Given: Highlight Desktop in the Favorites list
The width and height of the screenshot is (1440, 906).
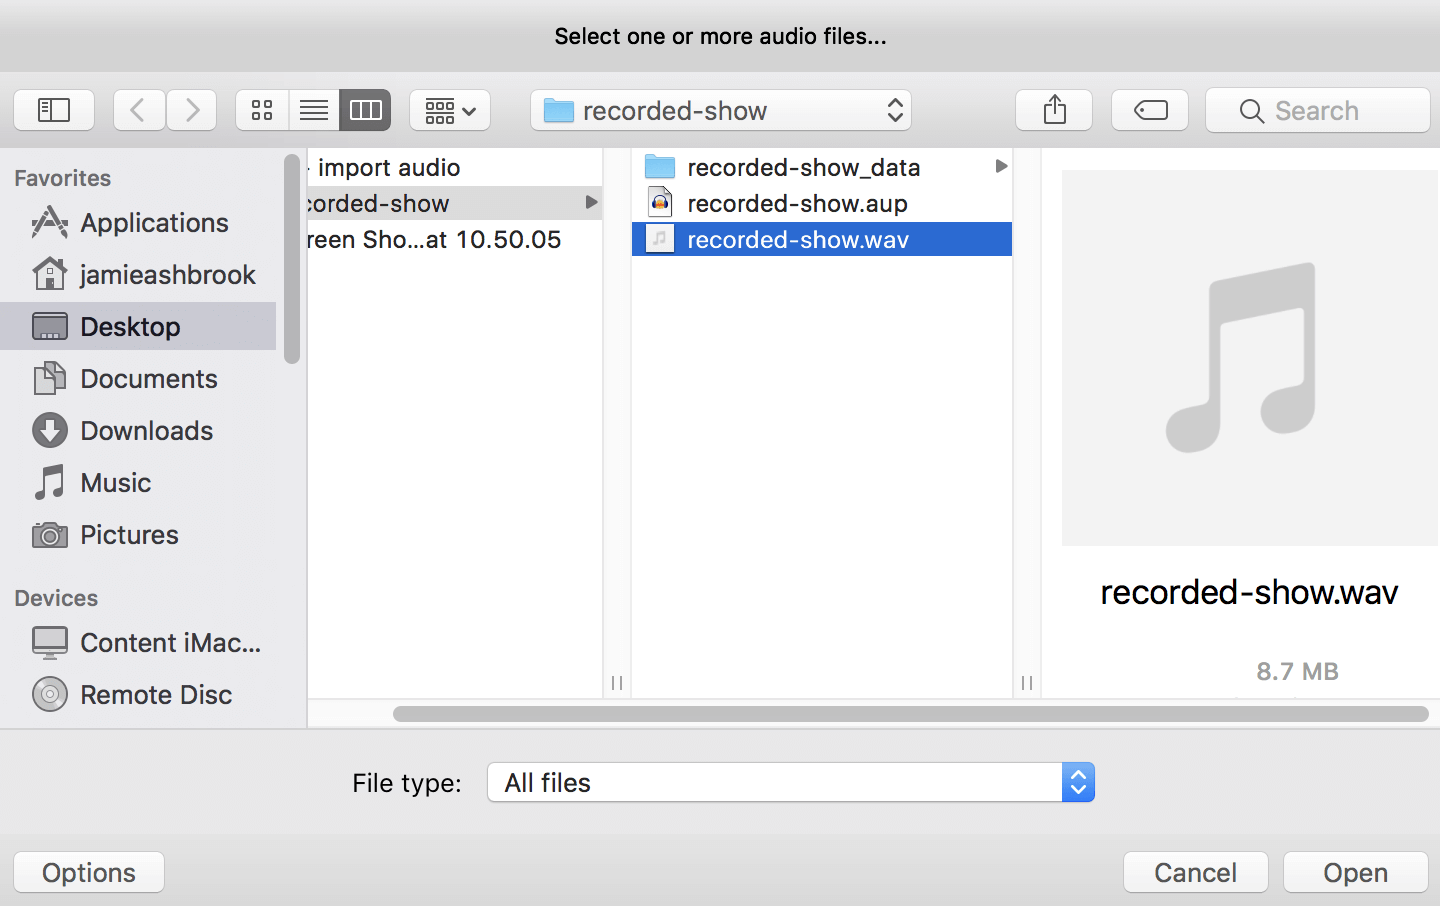Looking at the screenshot, I should point(130,326).
